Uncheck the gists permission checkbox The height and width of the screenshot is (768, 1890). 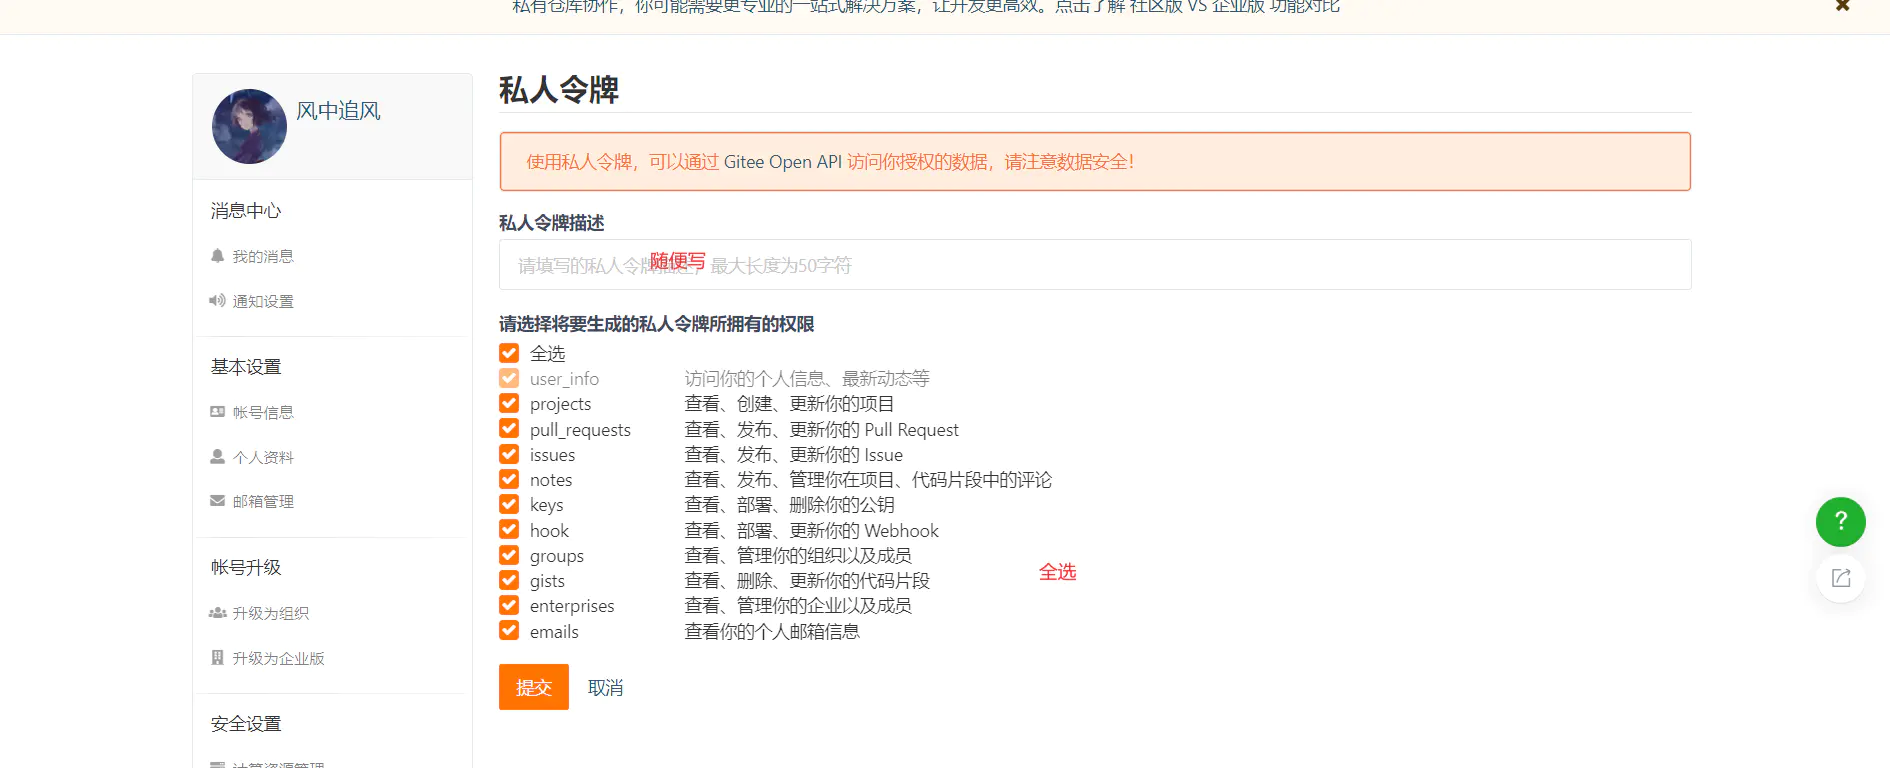[509, 580]
